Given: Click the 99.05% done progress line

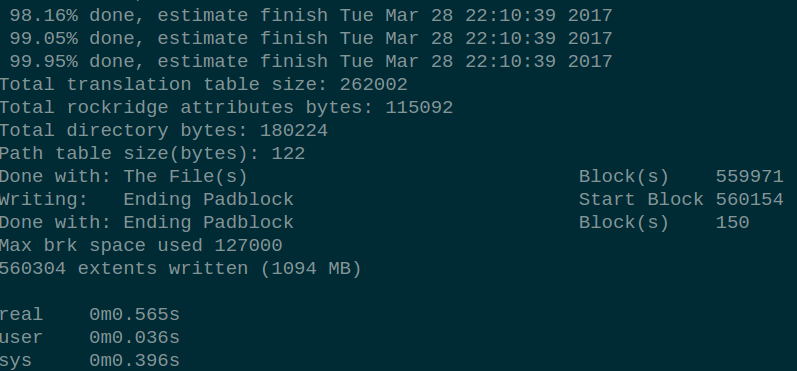Looking at the screenshot, I should (311, 39).
